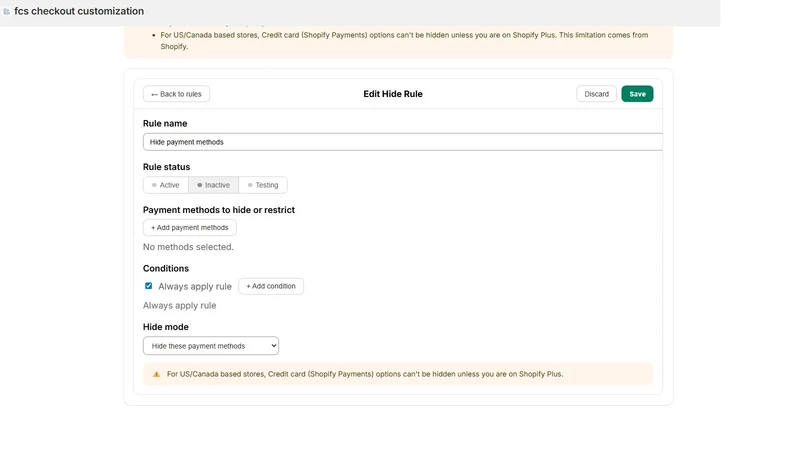800x450 pixels.
Task: Edit the Rule name input field
Action: tap(403, 142)
